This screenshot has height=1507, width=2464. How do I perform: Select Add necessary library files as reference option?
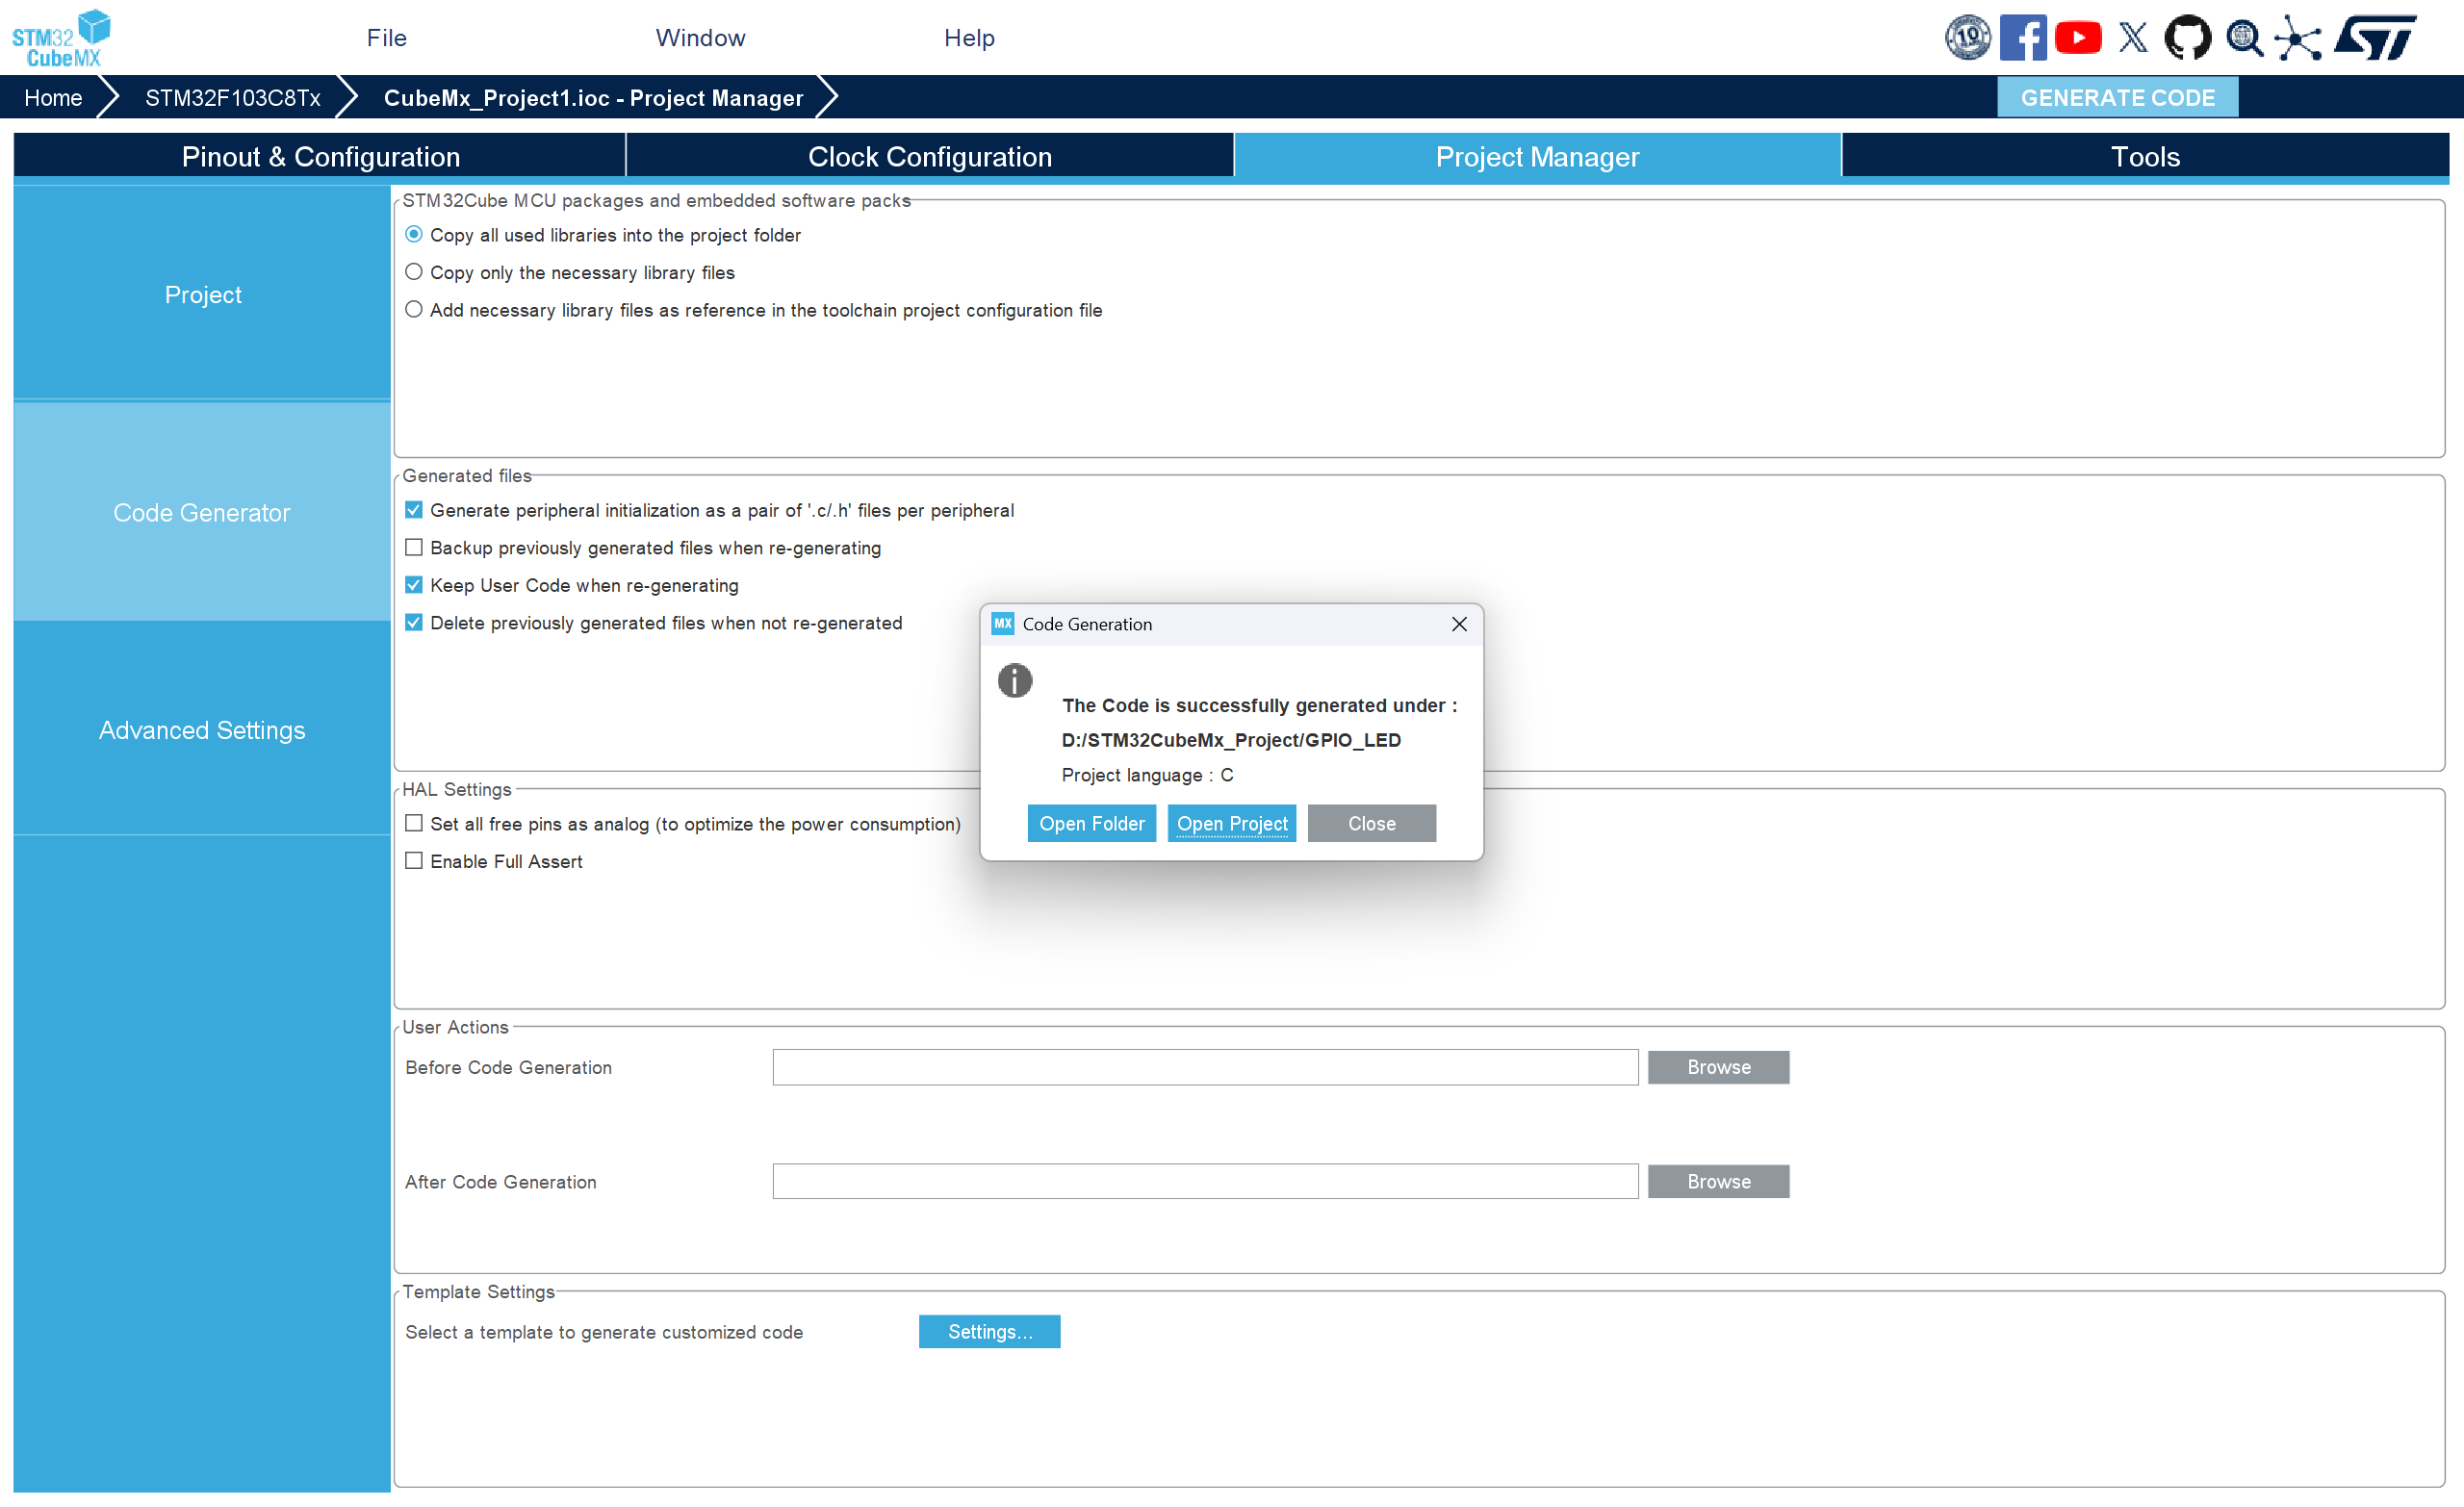pos(414,310)
